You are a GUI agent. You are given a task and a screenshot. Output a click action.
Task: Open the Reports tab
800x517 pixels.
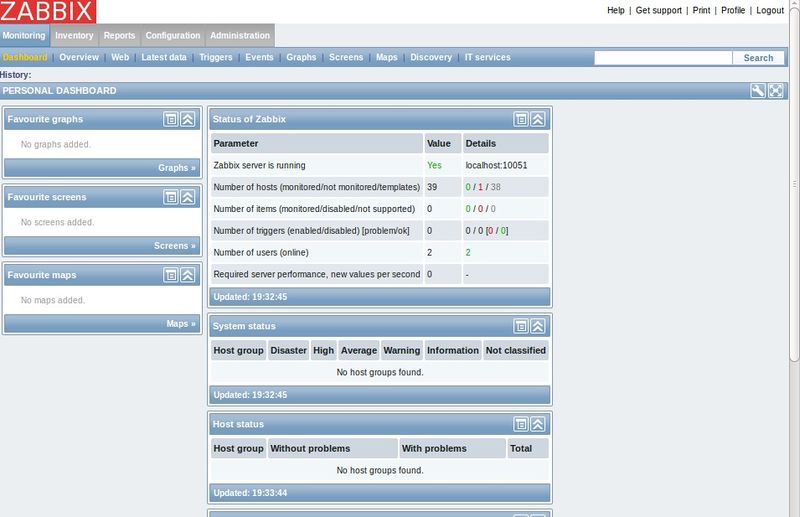pyautogui.click(x=119, y=35)
